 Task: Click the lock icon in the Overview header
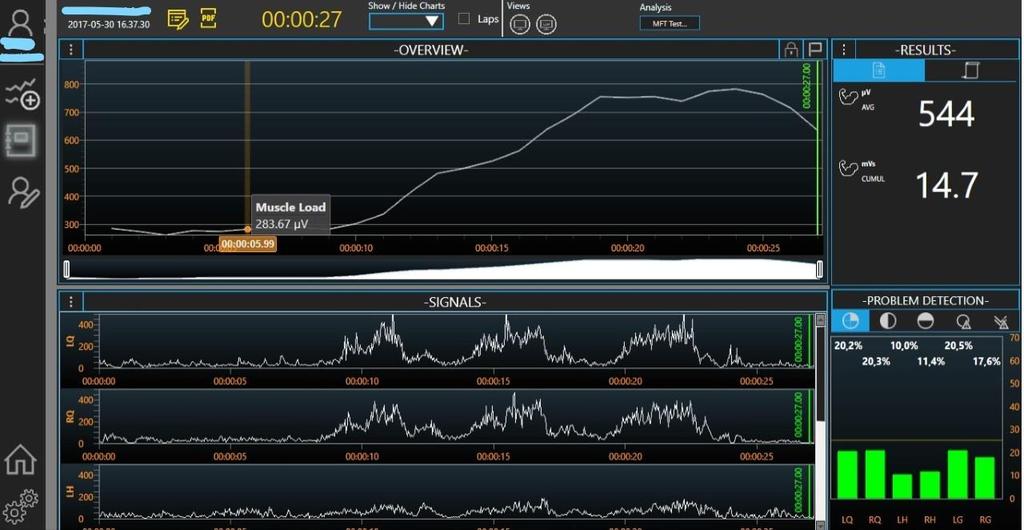[790, 50]
